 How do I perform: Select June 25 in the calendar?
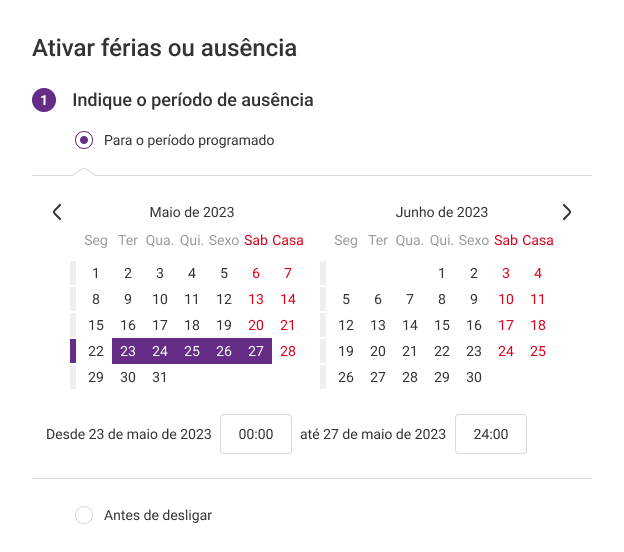pos(538,351)
